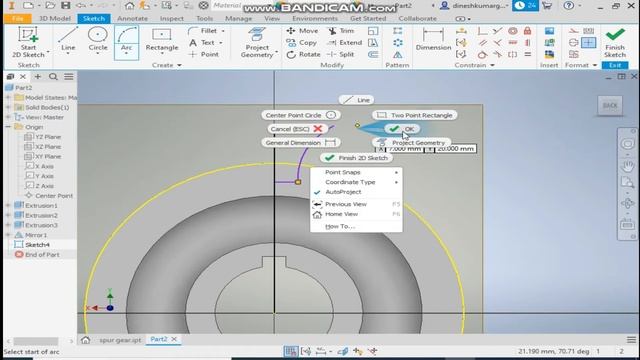640x360 pixels.
Task: Open the Inspect ribbon tab
Action: (171, 18)
